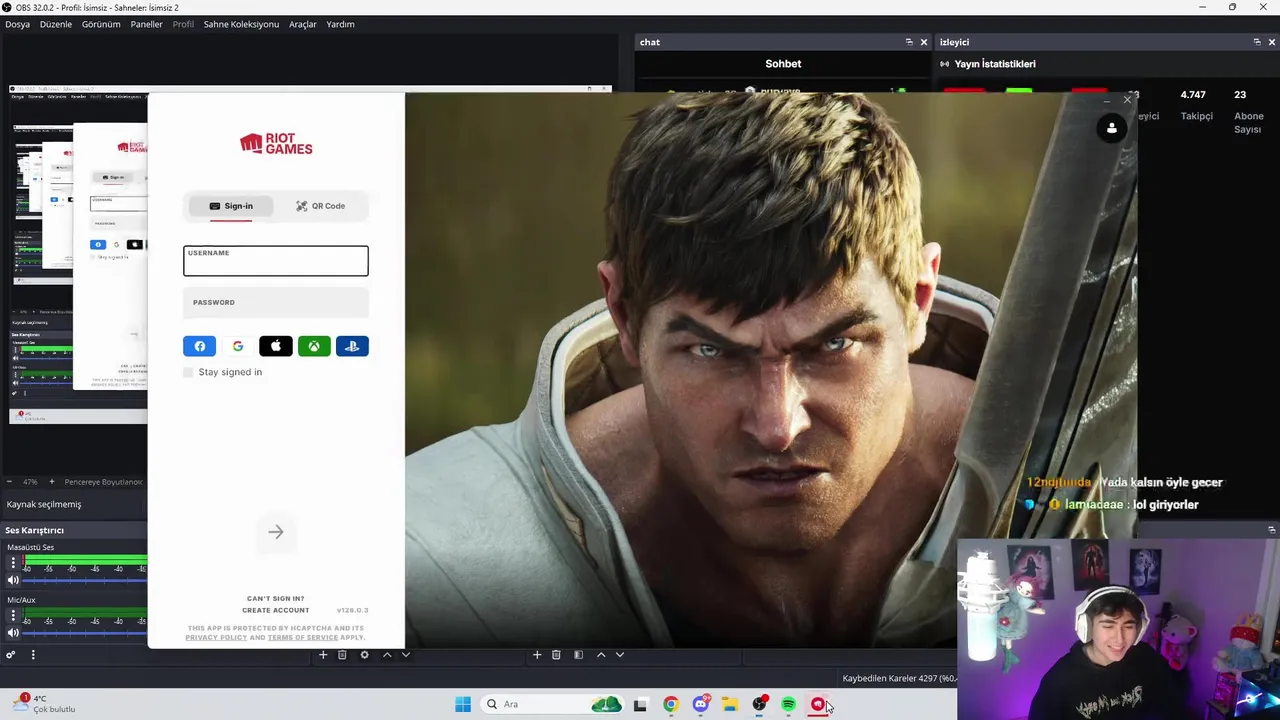Open the PRIVACY POLICY link
The width and height of the screenshot is (1280, 720).
click(x=216, y=637)
